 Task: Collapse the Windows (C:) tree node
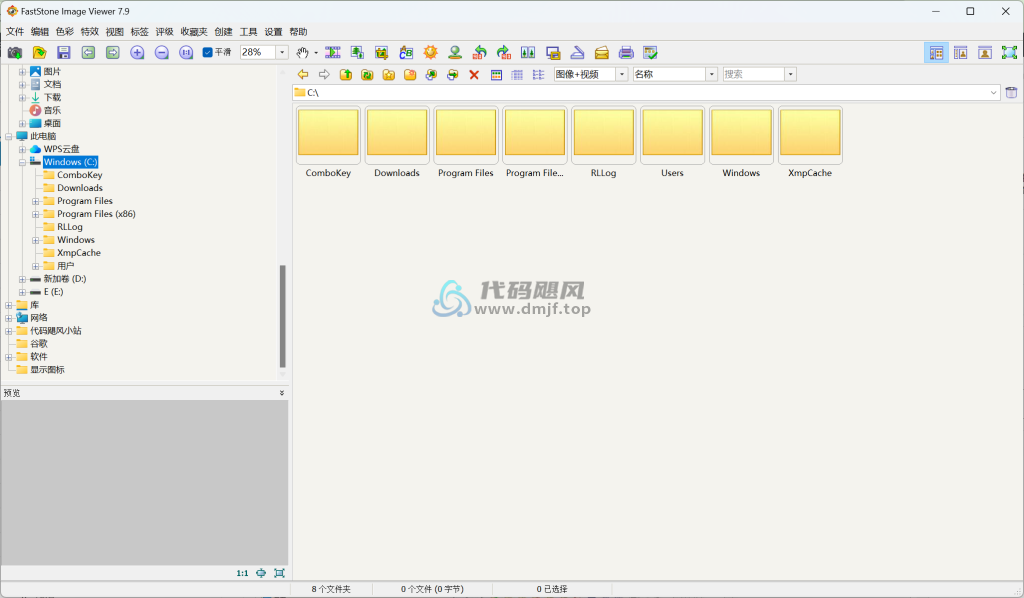pyautogui.click(x=22, y=162)
